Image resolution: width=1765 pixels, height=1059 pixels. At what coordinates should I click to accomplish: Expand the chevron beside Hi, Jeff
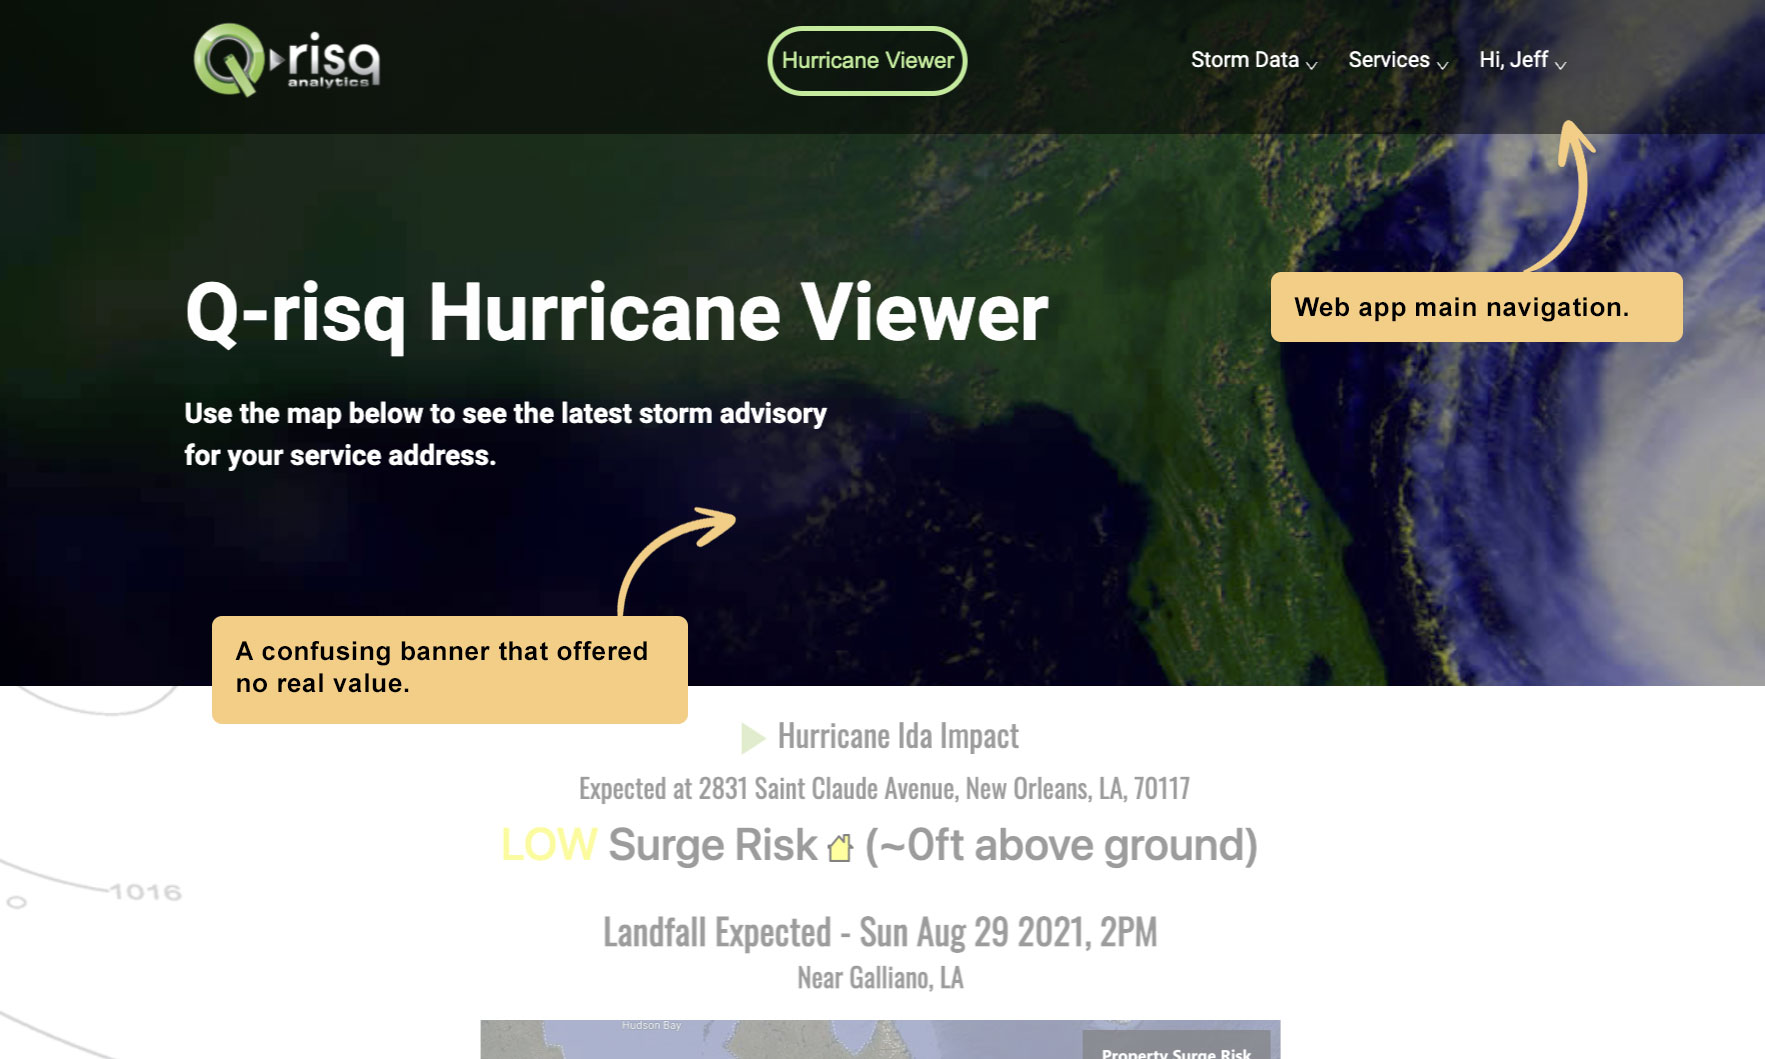point(1561,65)
